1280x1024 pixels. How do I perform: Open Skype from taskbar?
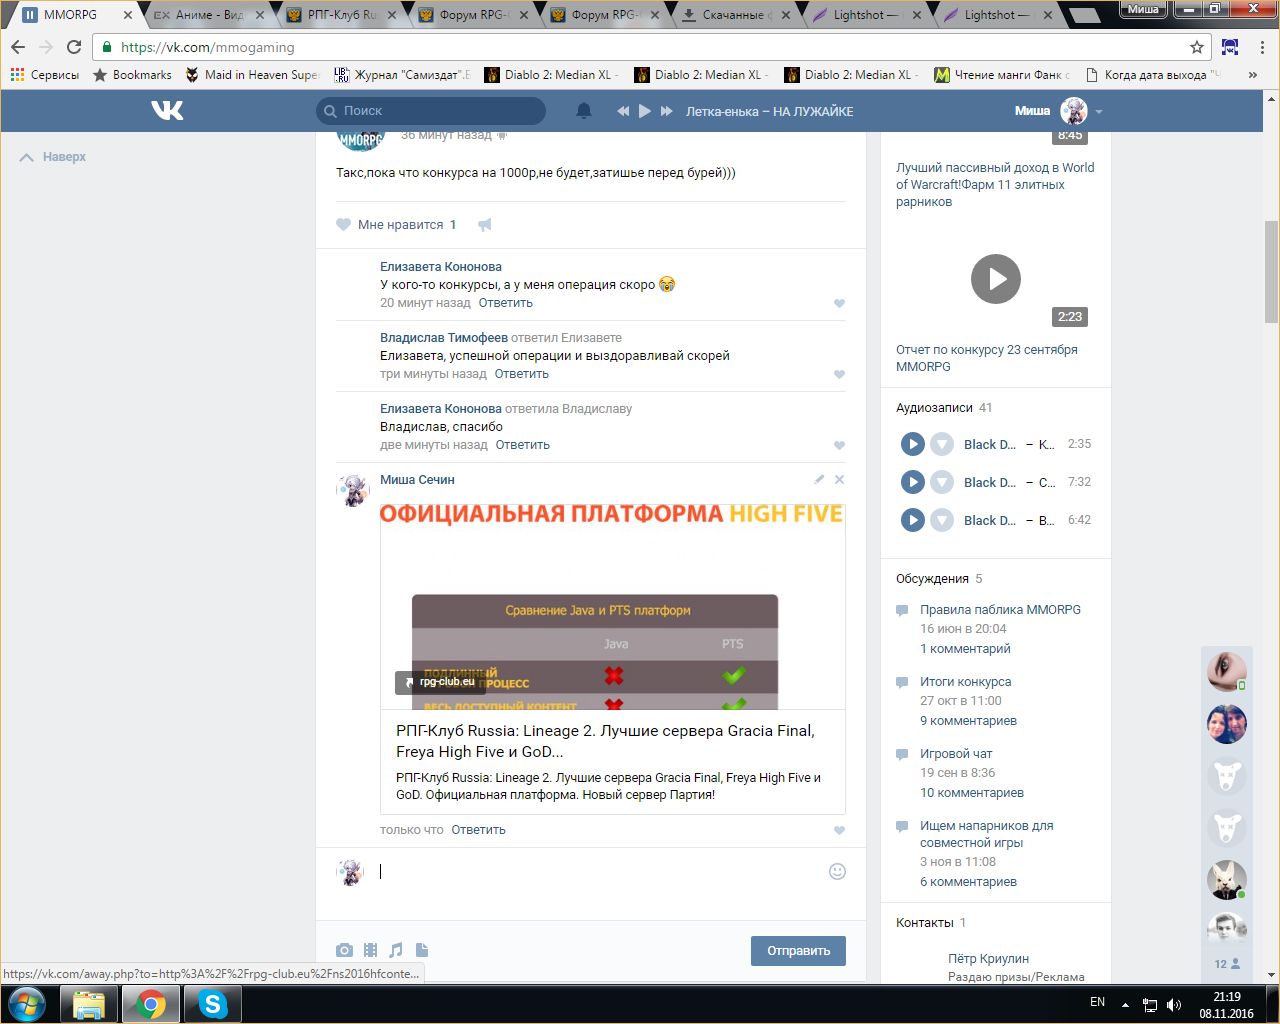coord(213,1004)
